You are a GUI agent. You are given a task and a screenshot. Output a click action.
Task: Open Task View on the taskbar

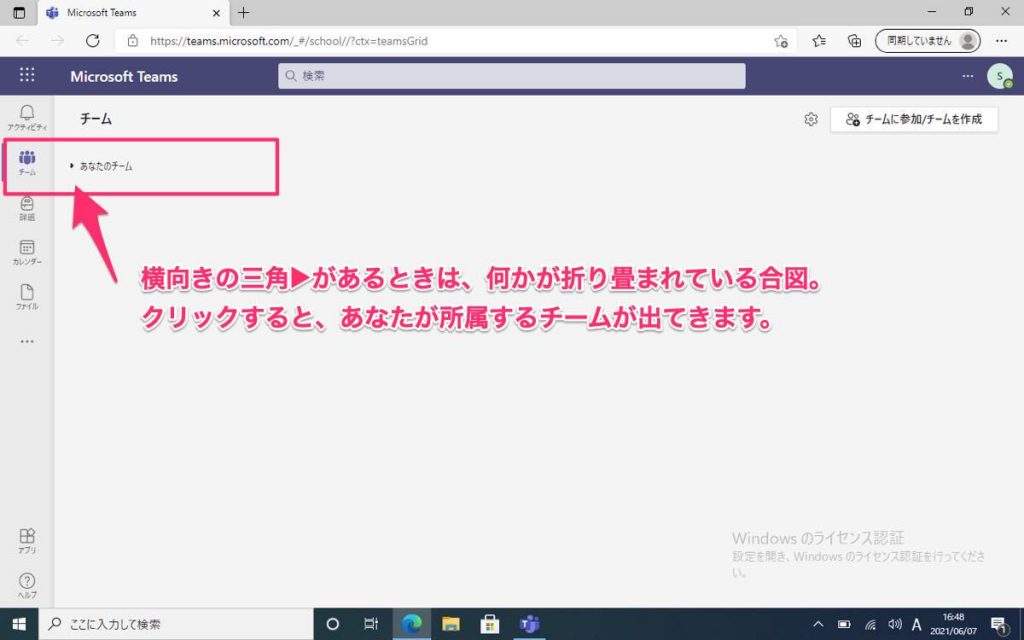click(371, 624)
